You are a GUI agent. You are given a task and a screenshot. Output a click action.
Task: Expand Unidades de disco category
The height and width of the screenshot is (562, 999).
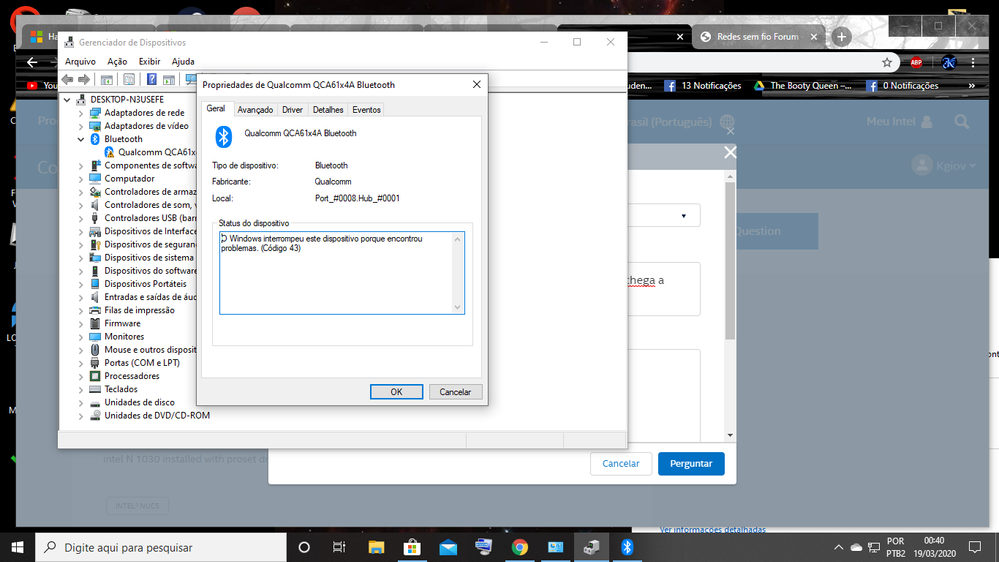[x=81, y=403]
